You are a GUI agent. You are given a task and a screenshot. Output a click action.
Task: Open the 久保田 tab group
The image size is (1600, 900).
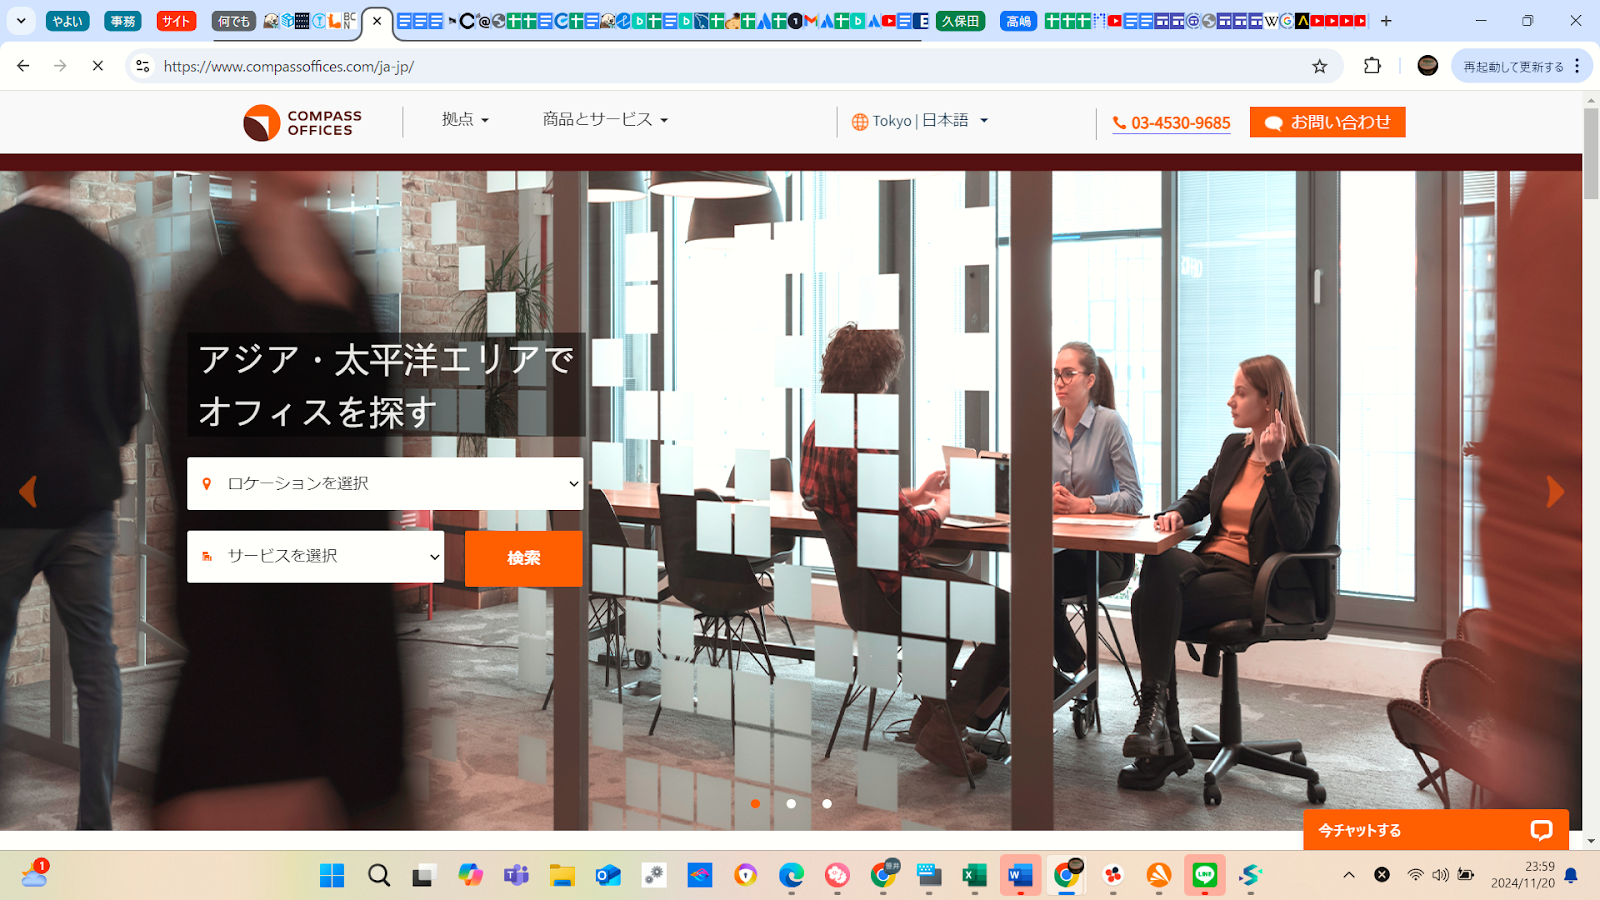960,21
